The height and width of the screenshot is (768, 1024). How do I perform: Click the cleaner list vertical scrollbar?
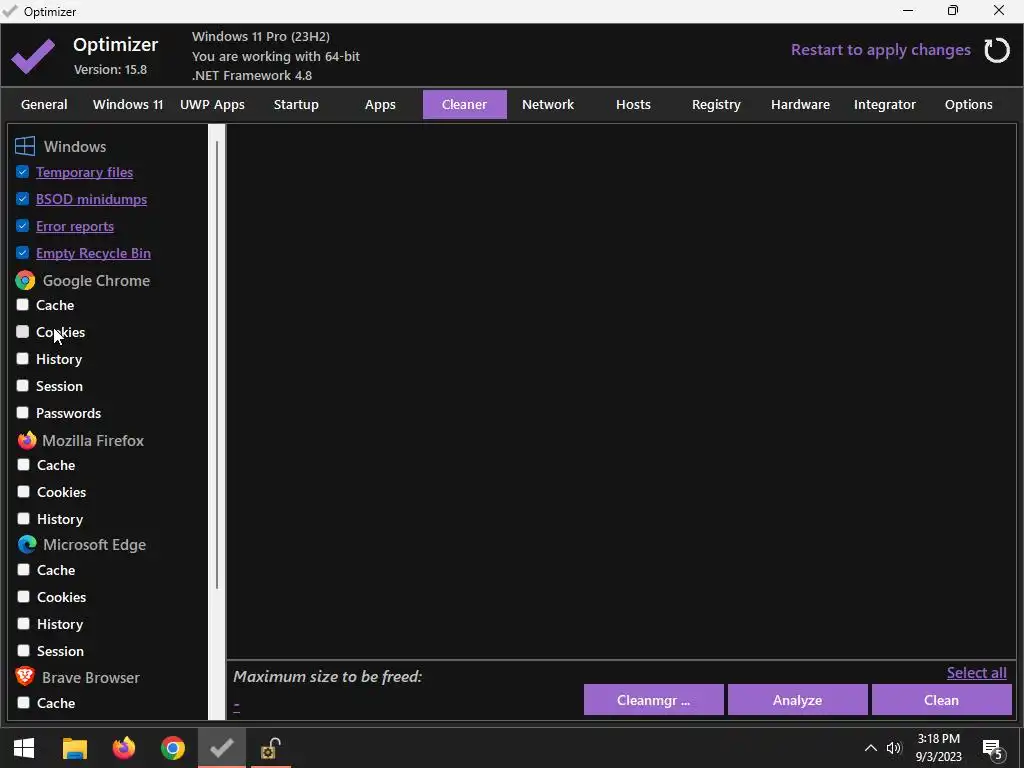[217, 366]
